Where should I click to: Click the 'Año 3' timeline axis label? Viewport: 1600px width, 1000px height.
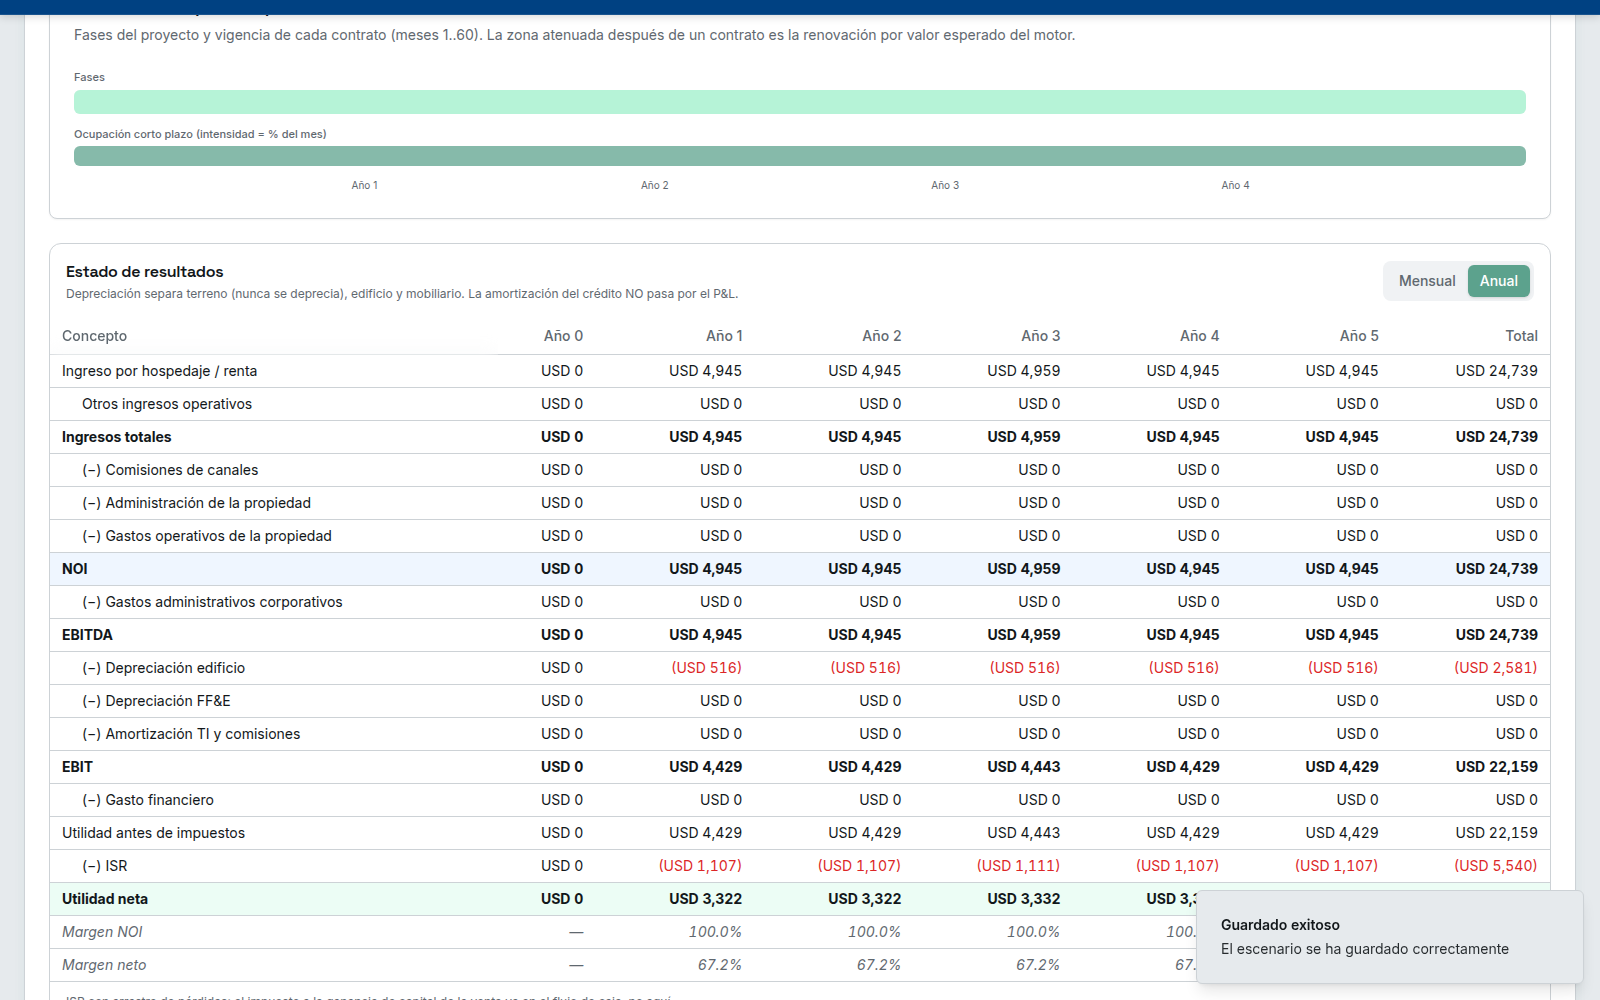tap(945, 185)
